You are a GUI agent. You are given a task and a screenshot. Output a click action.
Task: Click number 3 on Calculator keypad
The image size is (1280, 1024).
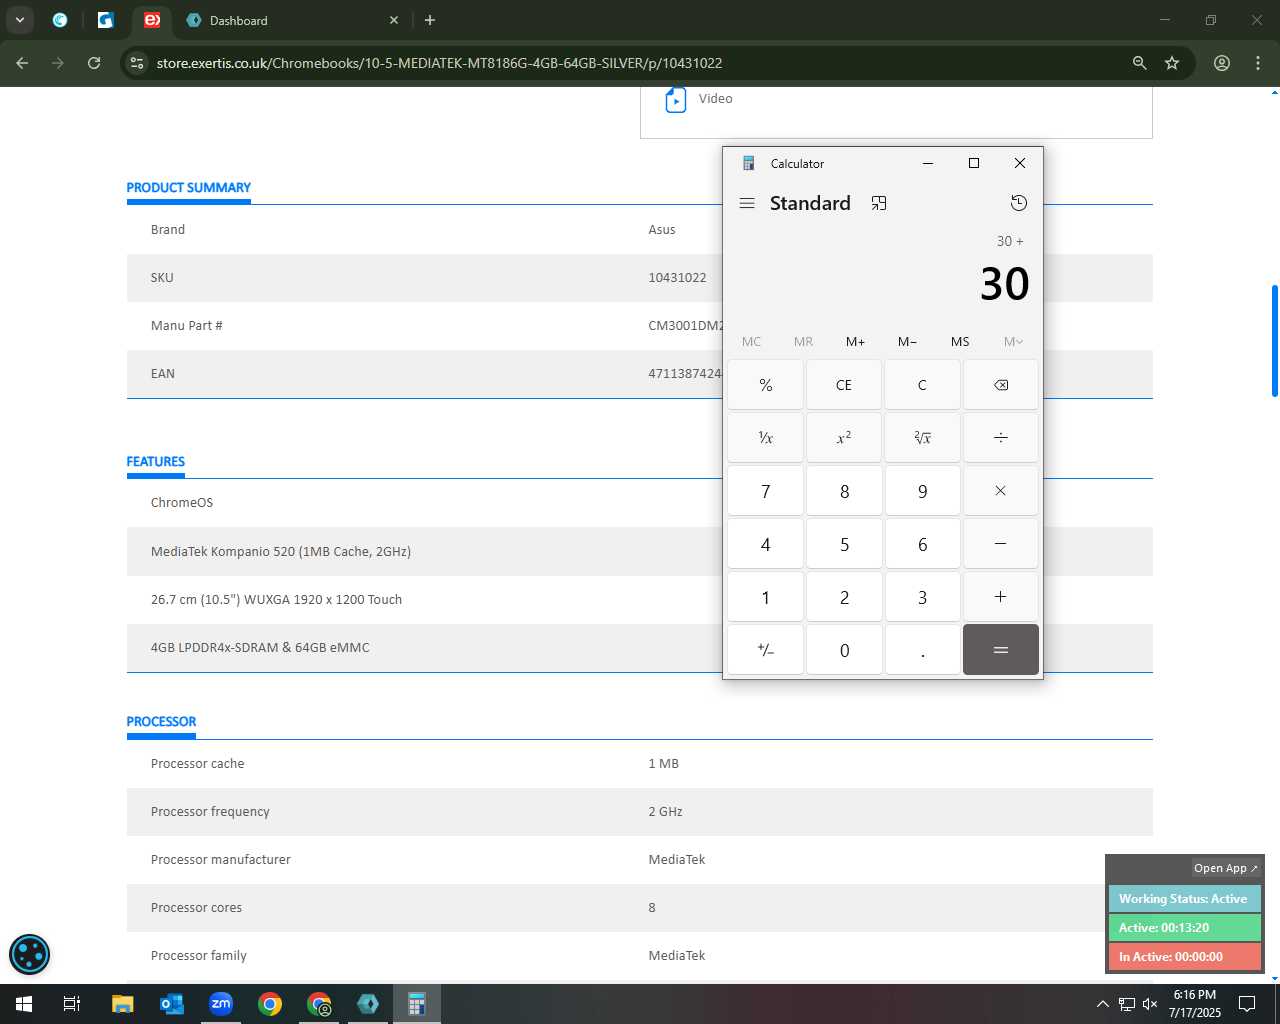tap(922, 597)
